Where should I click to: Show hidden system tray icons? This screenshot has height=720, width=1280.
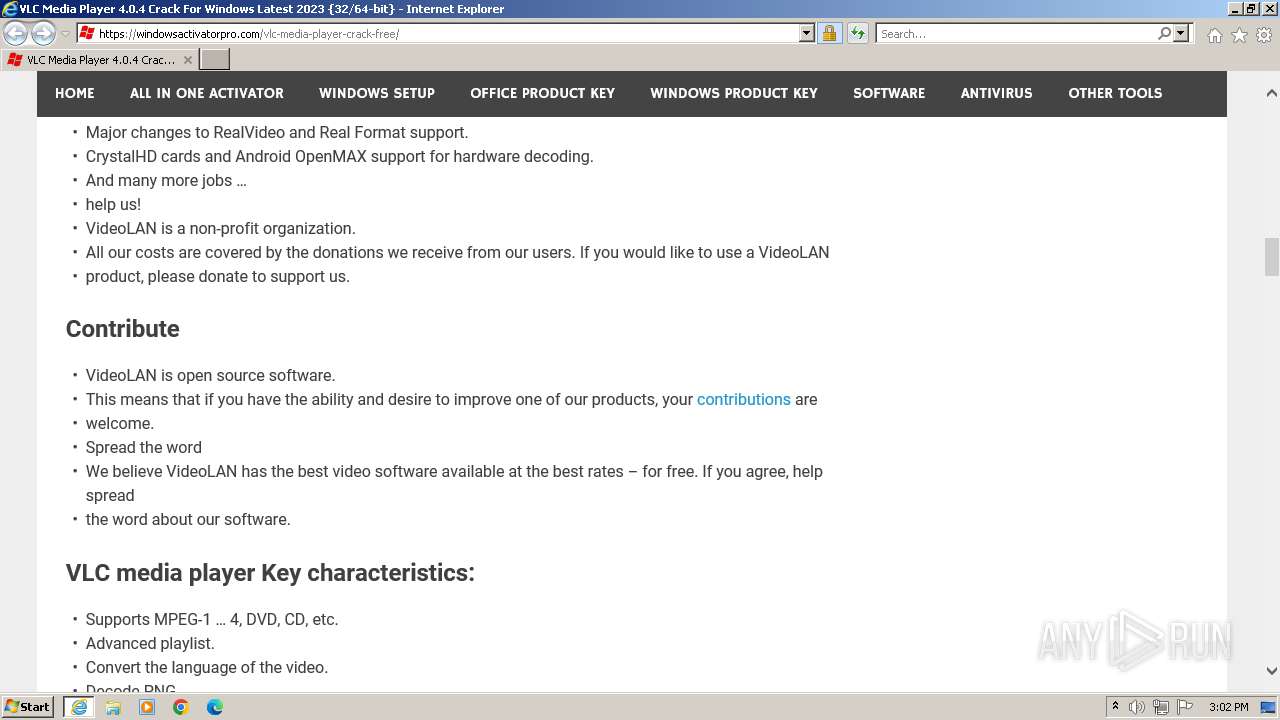(x=1115, y=707)
